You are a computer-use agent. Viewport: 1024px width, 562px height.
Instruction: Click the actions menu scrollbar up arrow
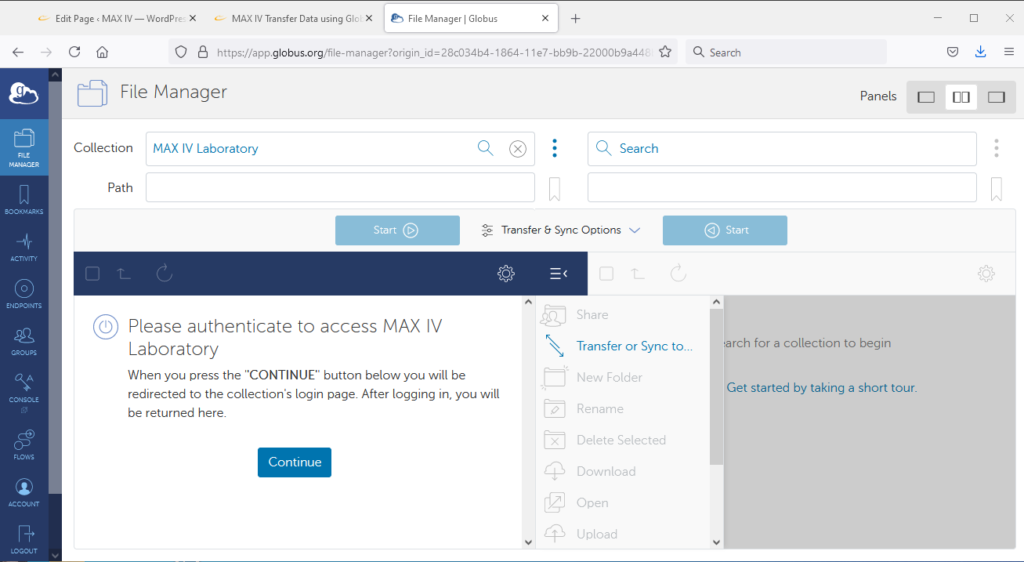point(716,302)
